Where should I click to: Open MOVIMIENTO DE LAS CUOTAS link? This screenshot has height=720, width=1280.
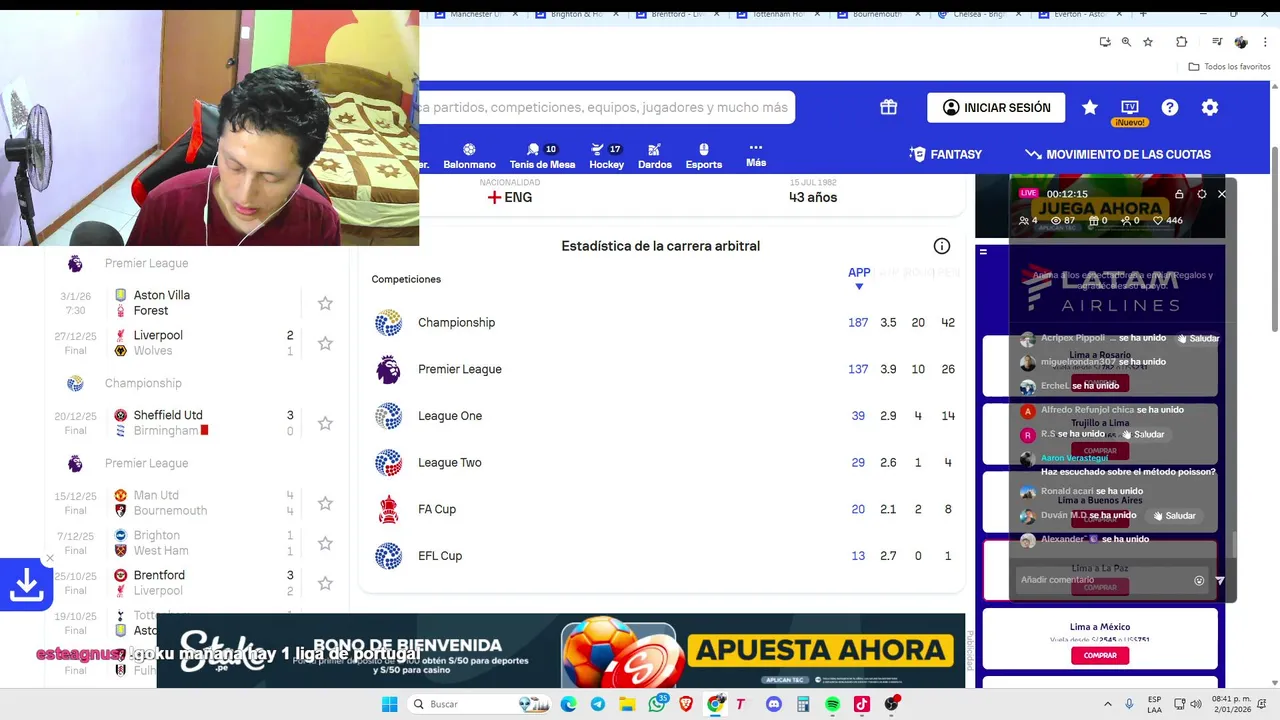[x=1118, y=154]
